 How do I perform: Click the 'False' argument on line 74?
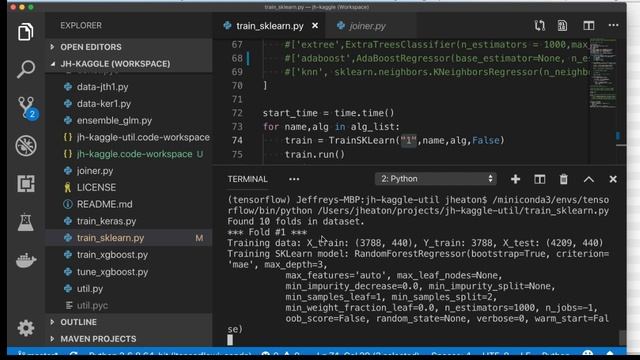(x=486, y=140)
